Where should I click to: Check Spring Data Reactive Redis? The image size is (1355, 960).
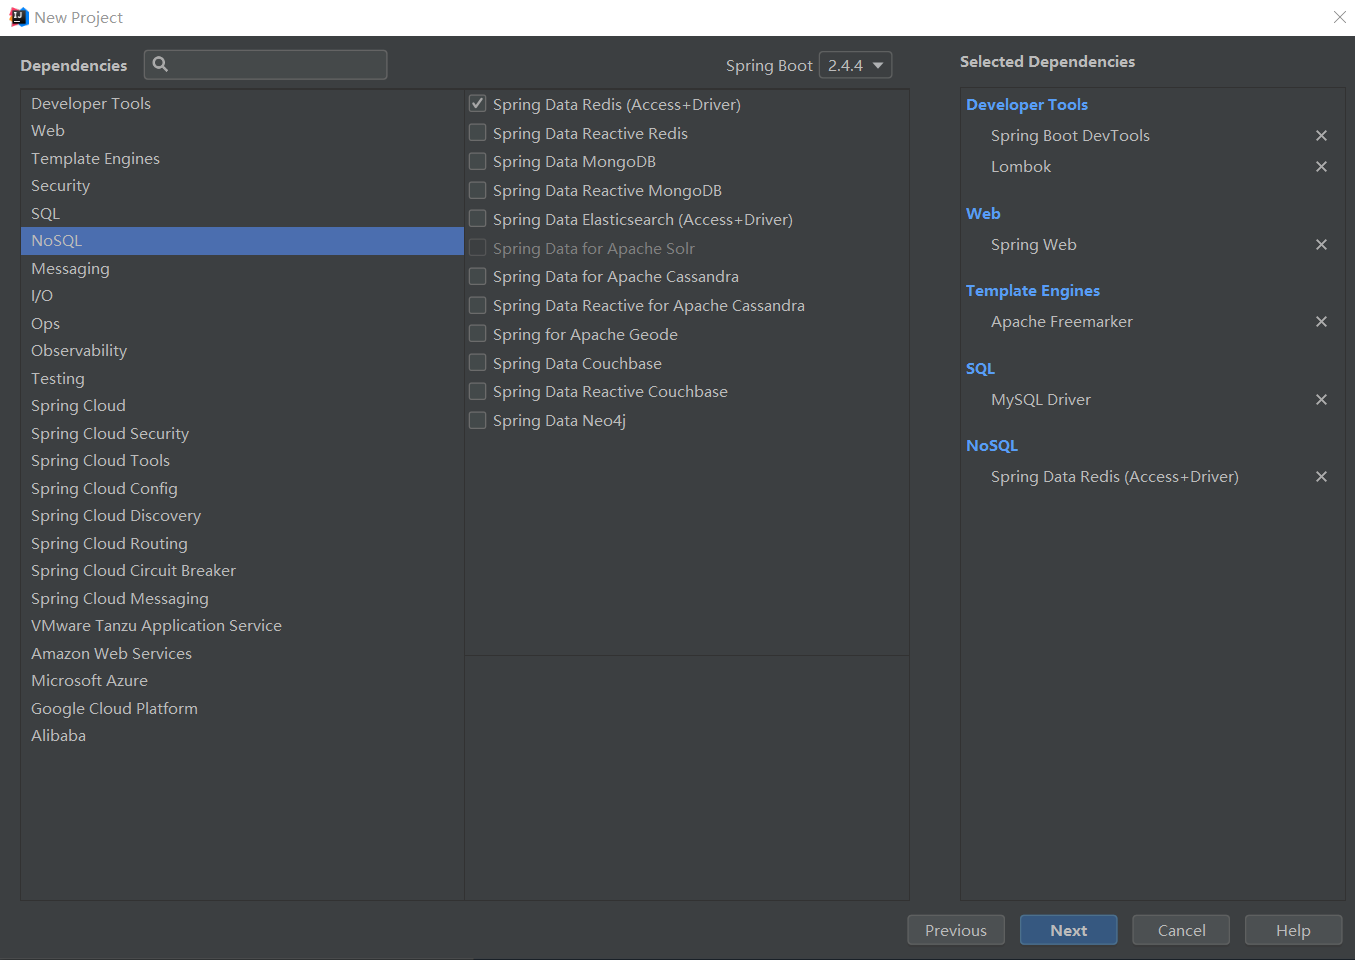[478, 133]
